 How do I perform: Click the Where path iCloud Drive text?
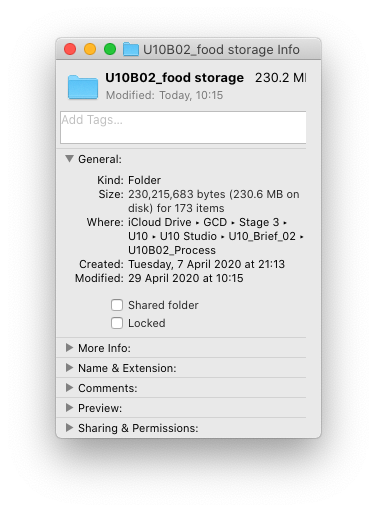(x=160, y=222)
